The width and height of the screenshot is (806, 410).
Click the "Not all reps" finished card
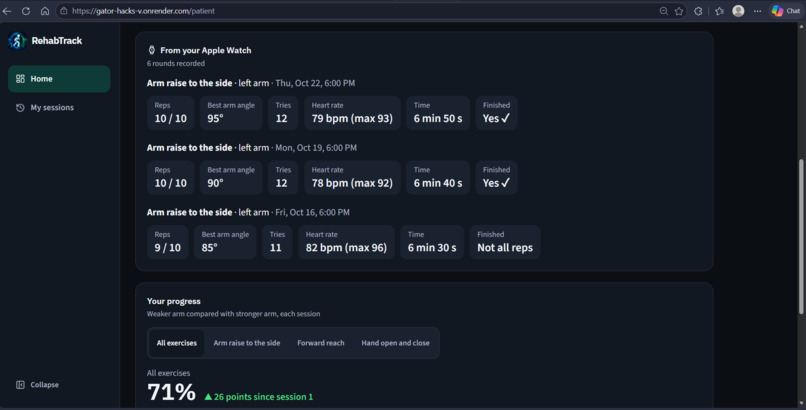pos(505,242)
